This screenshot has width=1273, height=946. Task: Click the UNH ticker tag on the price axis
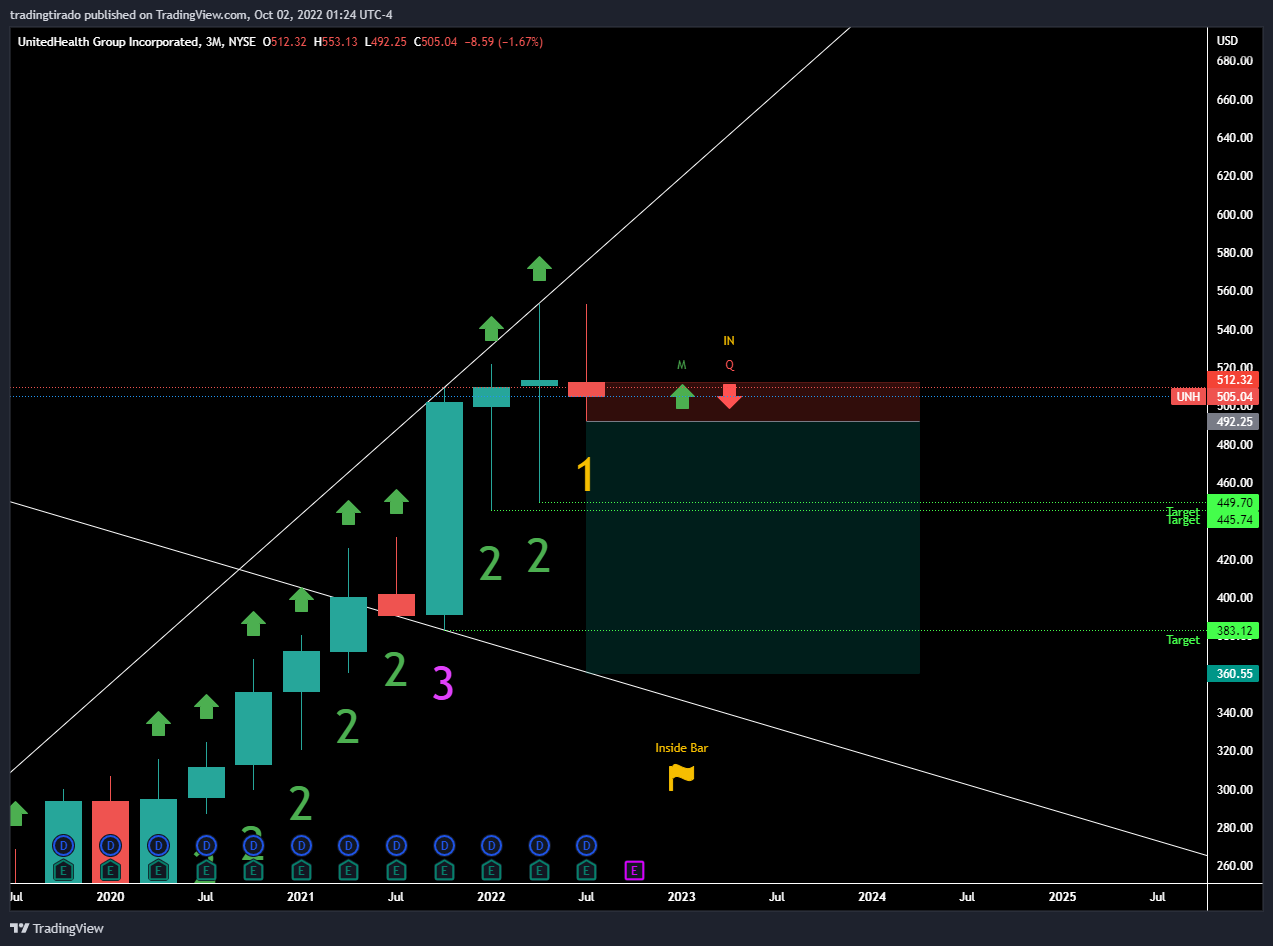(1187, 397)
